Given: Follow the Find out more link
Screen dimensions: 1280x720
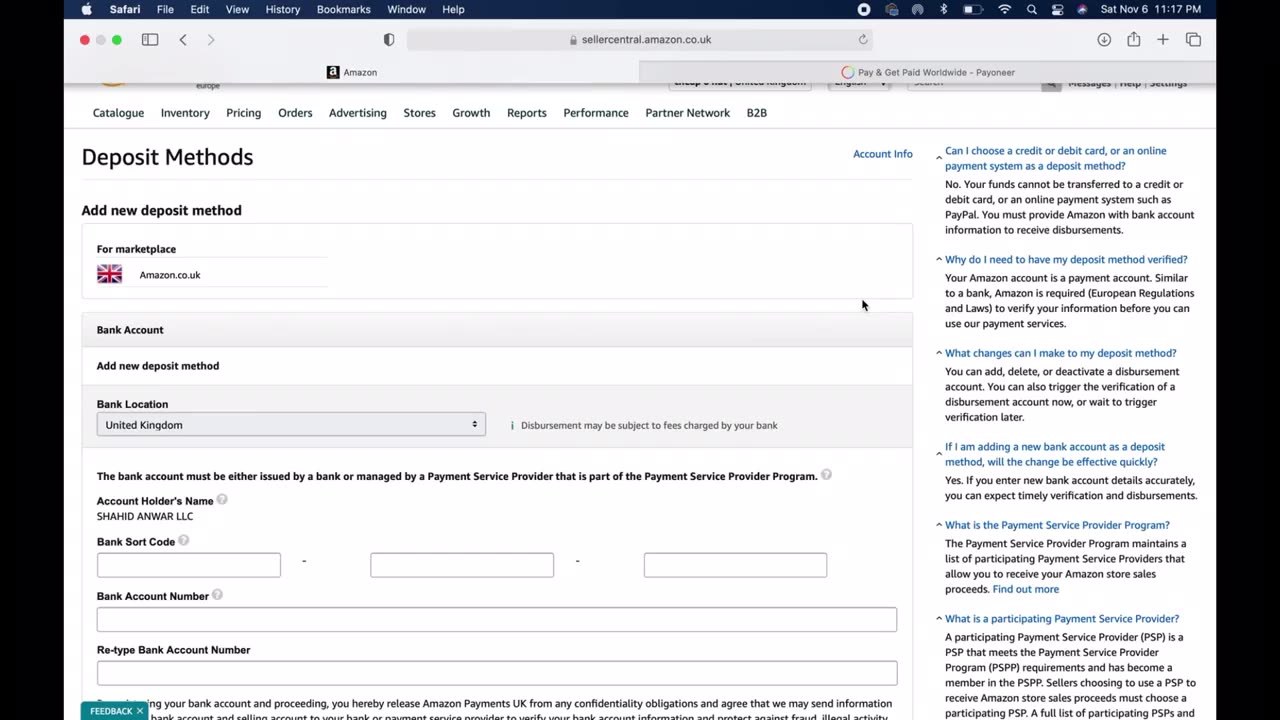Looking at the screenshot, I should 1025,589.
